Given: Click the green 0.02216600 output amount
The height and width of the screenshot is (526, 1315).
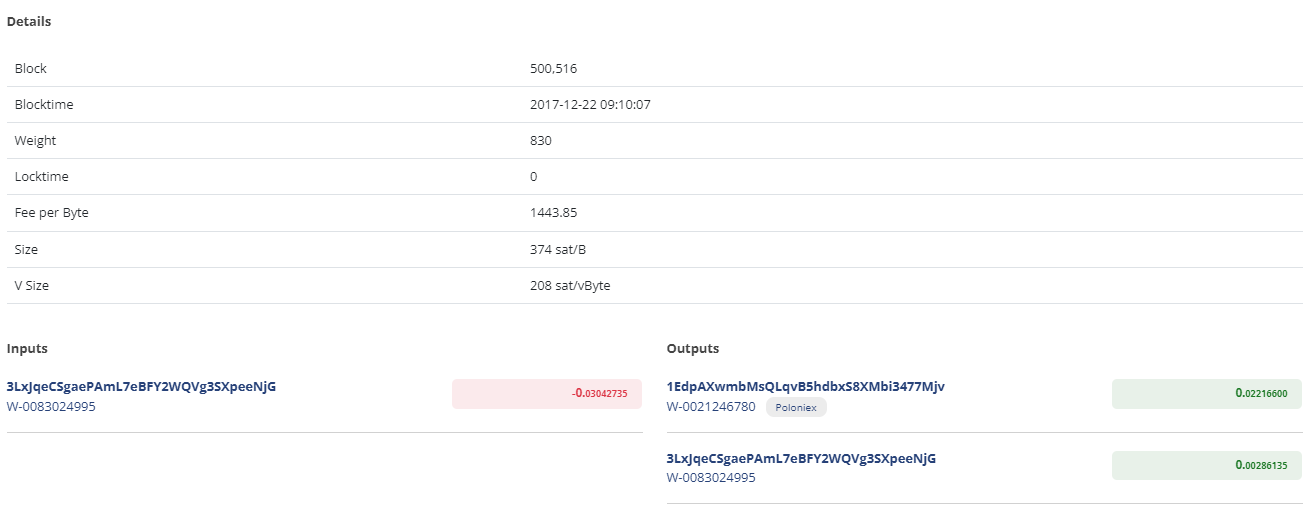Looking at the screenshot, I should click(x=1207, y=394).
